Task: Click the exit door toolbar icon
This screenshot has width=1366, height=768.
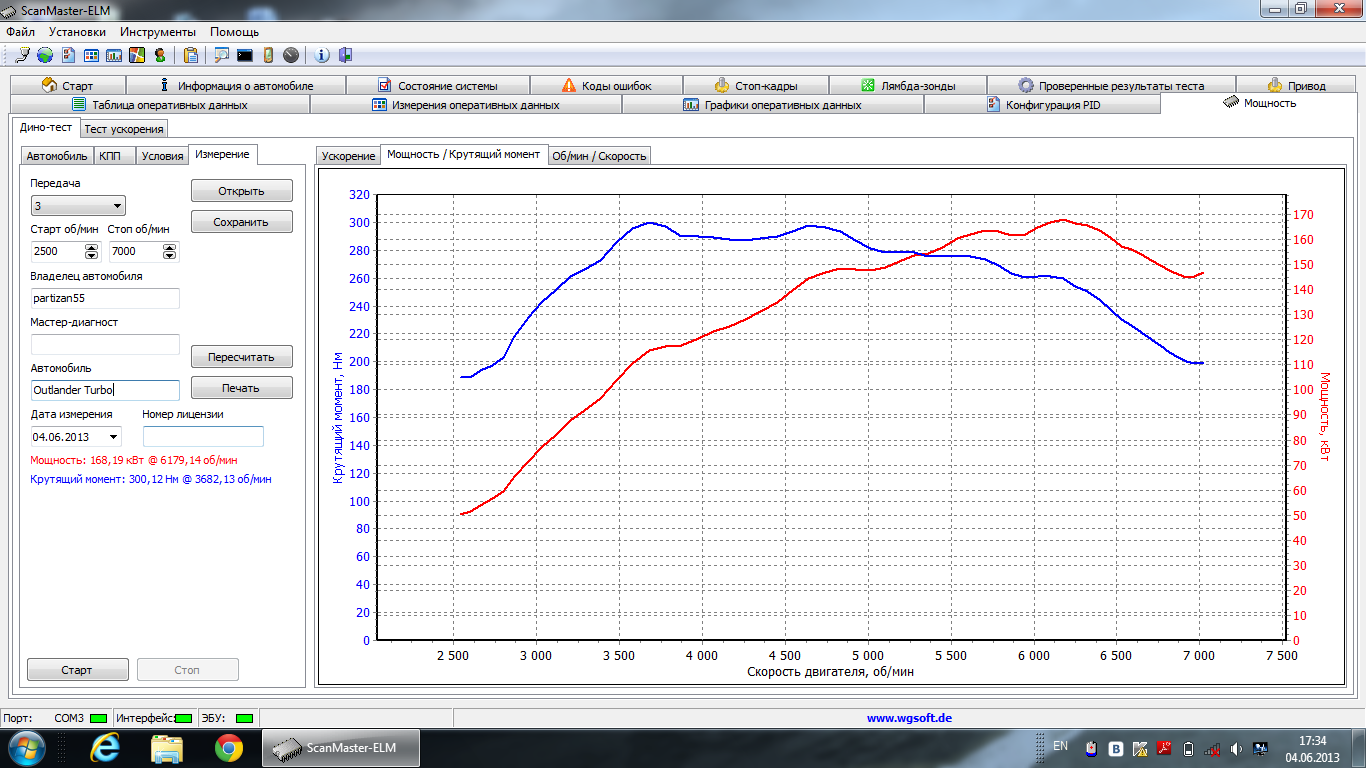Action: coord(345,55)
